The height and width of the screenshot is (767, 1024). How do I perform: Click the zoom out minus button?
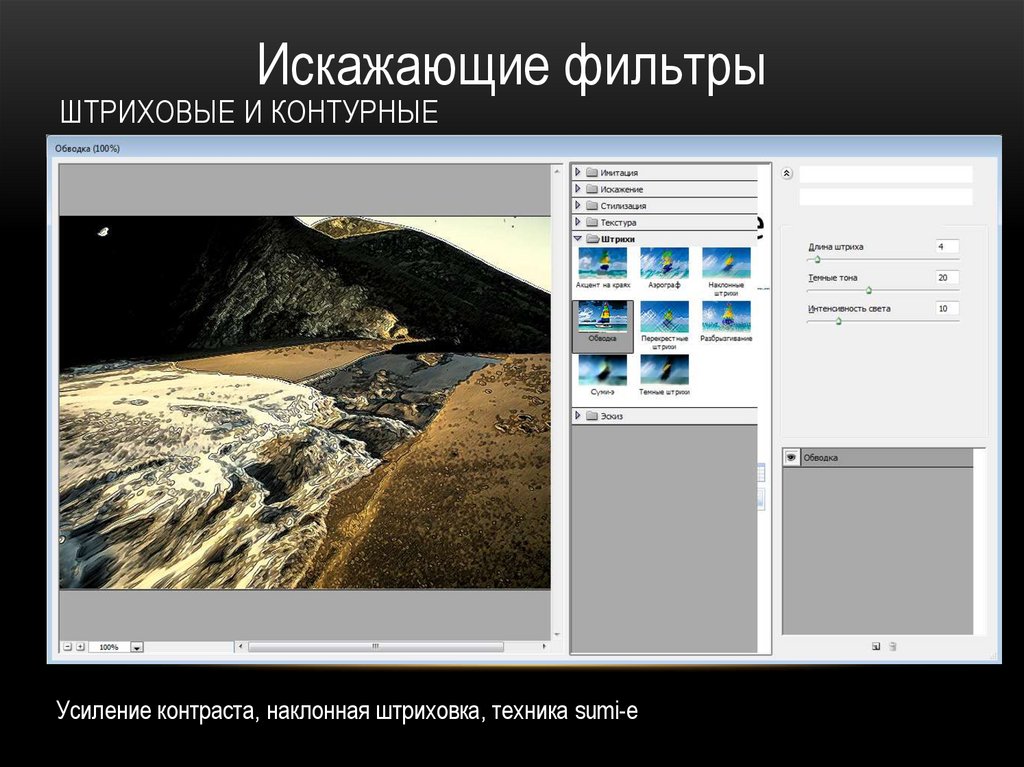(x=68, y=647)
